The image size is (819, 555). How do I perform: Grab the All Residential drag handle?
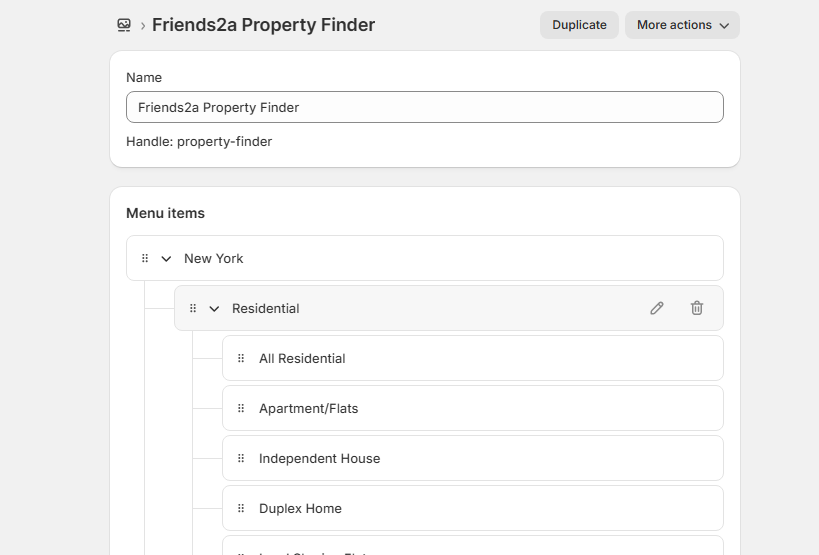tap(241, 358)
